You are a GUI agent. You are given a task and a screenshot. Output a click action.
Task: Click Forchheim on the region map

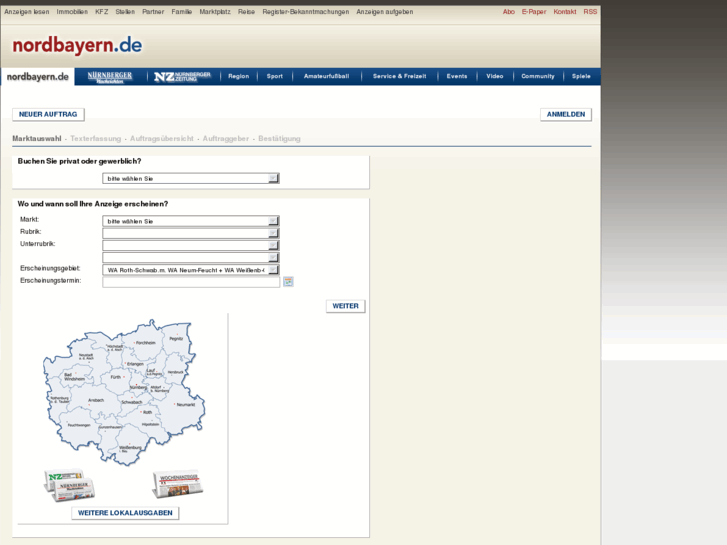point(146,343)
